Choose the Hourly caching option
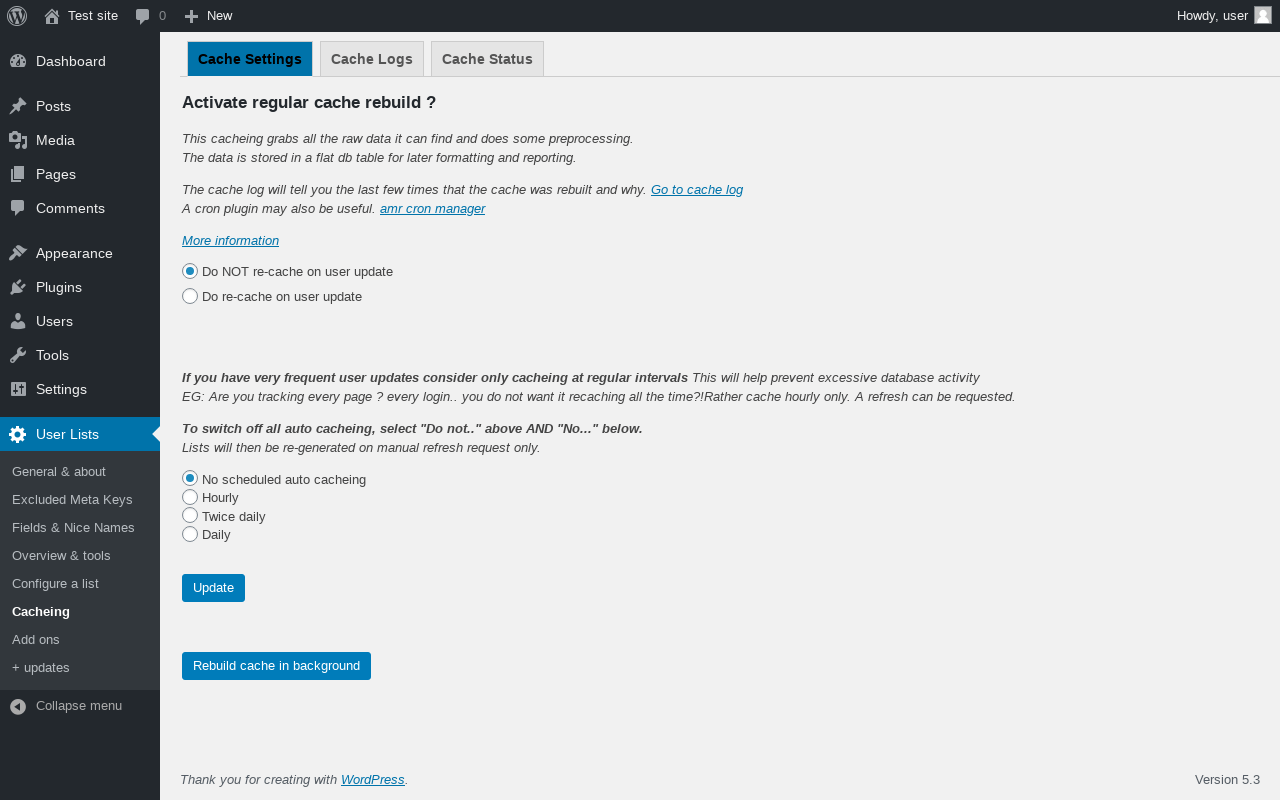The width and height of the screenshot is (1280, 800). coord(190,497)
